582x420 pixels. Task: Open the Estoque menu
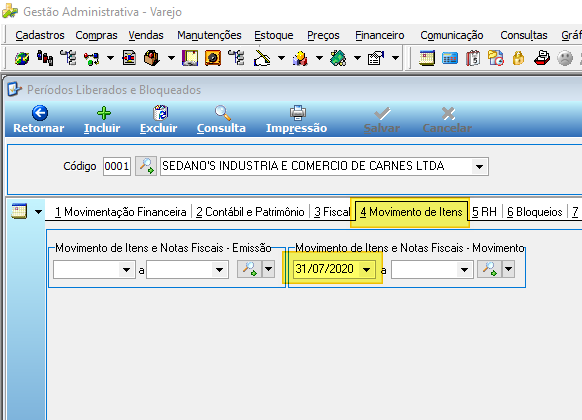tap(274, 35)
